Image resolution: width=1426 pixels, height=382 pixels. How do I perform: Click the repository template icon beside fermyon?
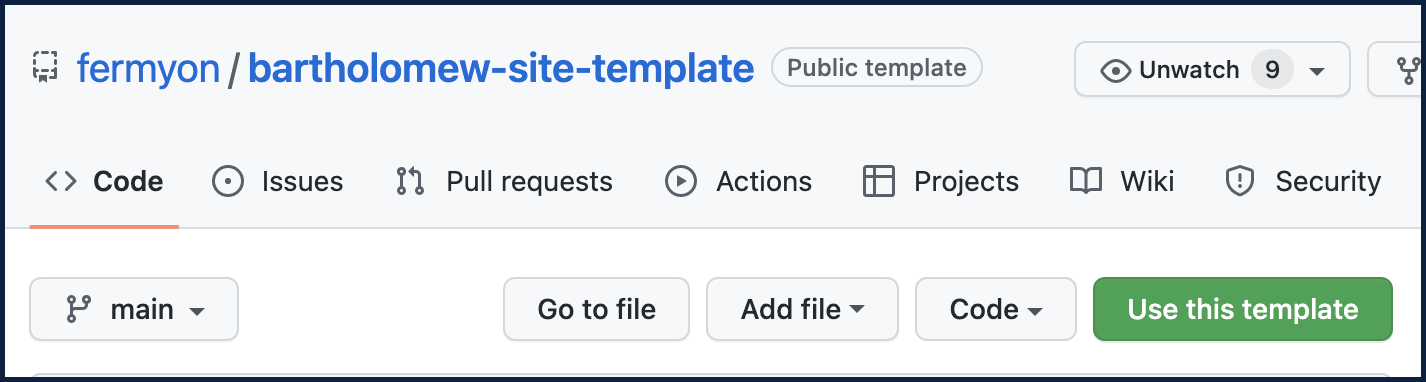coord(45,68)
